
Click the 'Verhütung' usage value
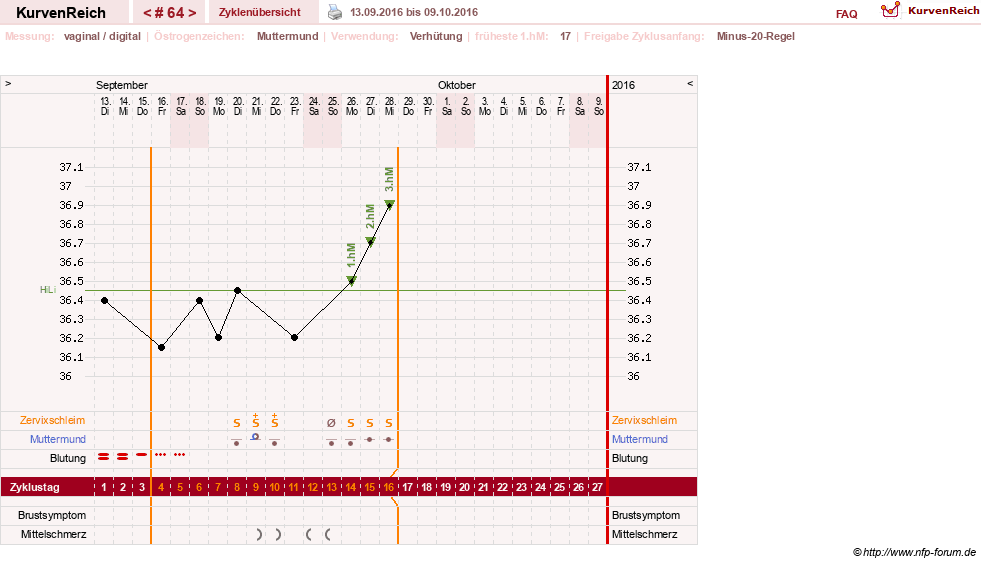(436, 36)
